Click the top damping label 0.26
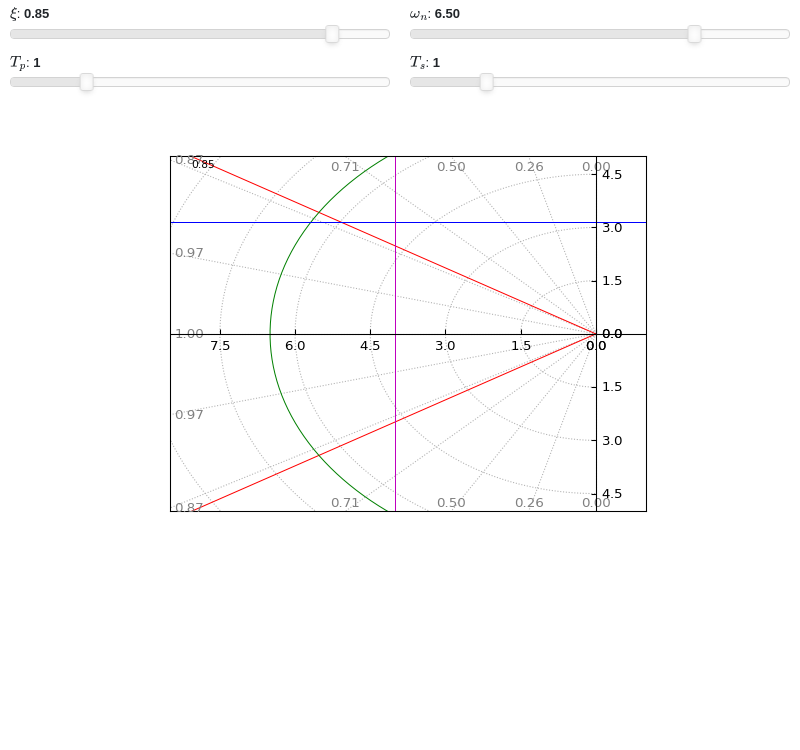Viewport: 800px width, 750px height. [x=529, y=167]
